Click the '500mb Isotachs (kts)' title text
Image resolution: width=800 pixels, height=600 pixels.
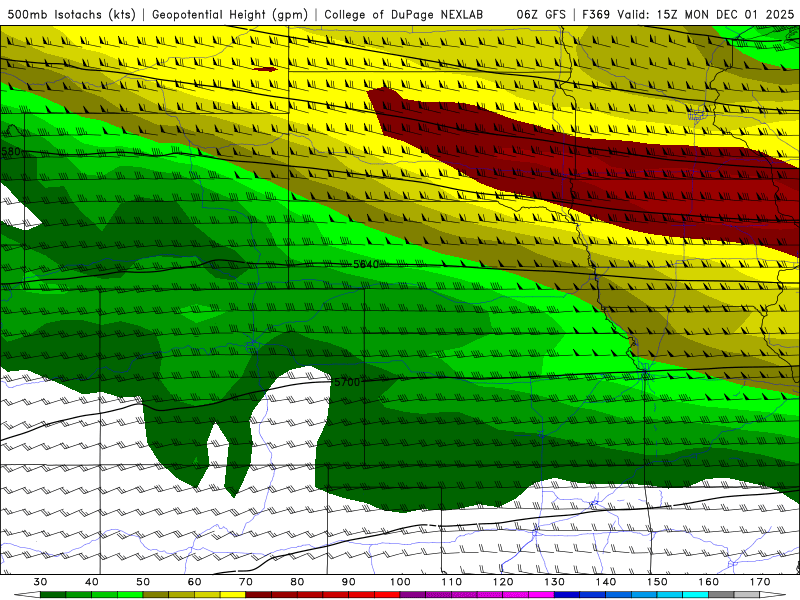[71, 14]
